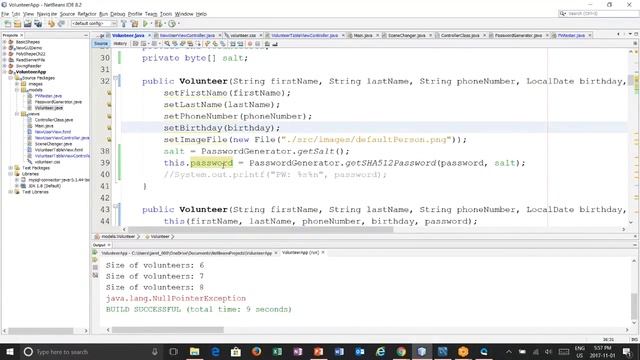
Task: Collapse the VolunteerApp project node
Action: [5, 72]
